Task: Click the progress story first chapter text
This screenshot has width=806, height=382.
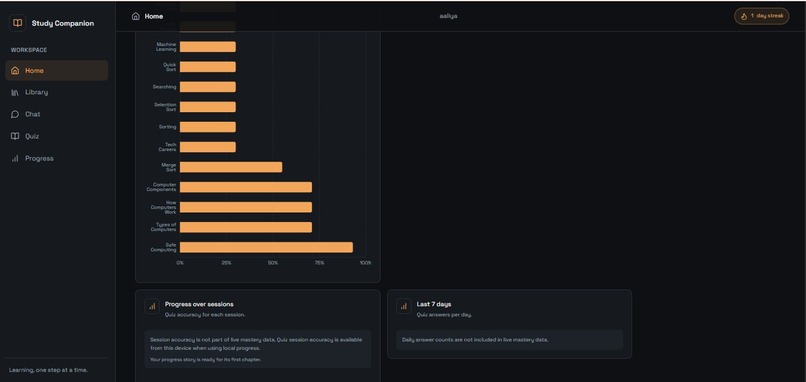Action: pyautogui.click(x=206, y=359)
